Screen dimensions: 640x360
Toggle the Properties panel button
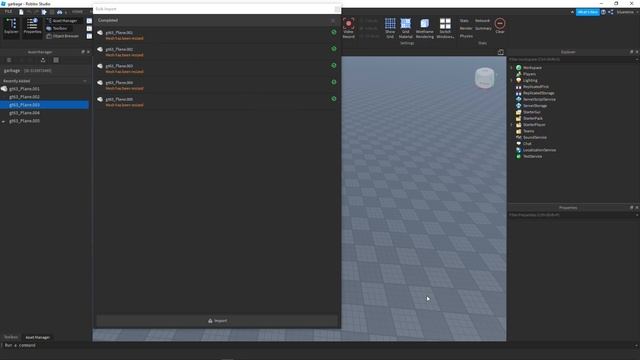32,27
